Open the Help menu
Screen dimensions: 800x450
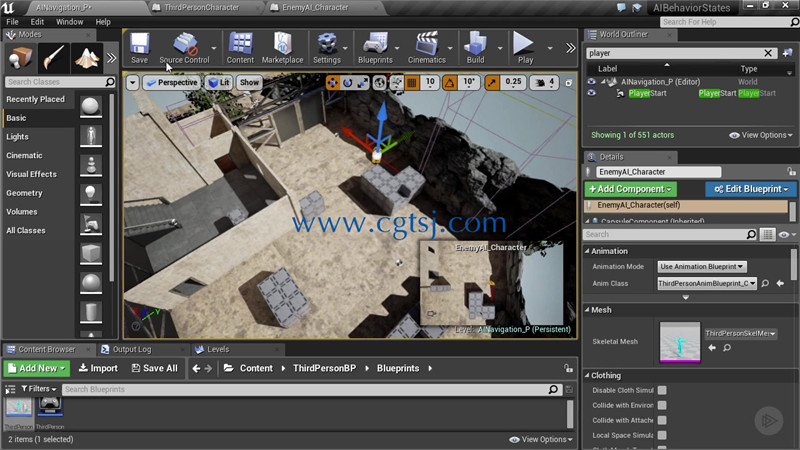pyautogui.click(x=103, y=22)
